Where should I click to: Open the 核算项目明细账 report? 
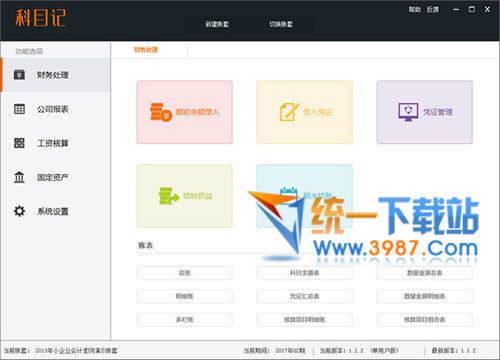[304, 319]
